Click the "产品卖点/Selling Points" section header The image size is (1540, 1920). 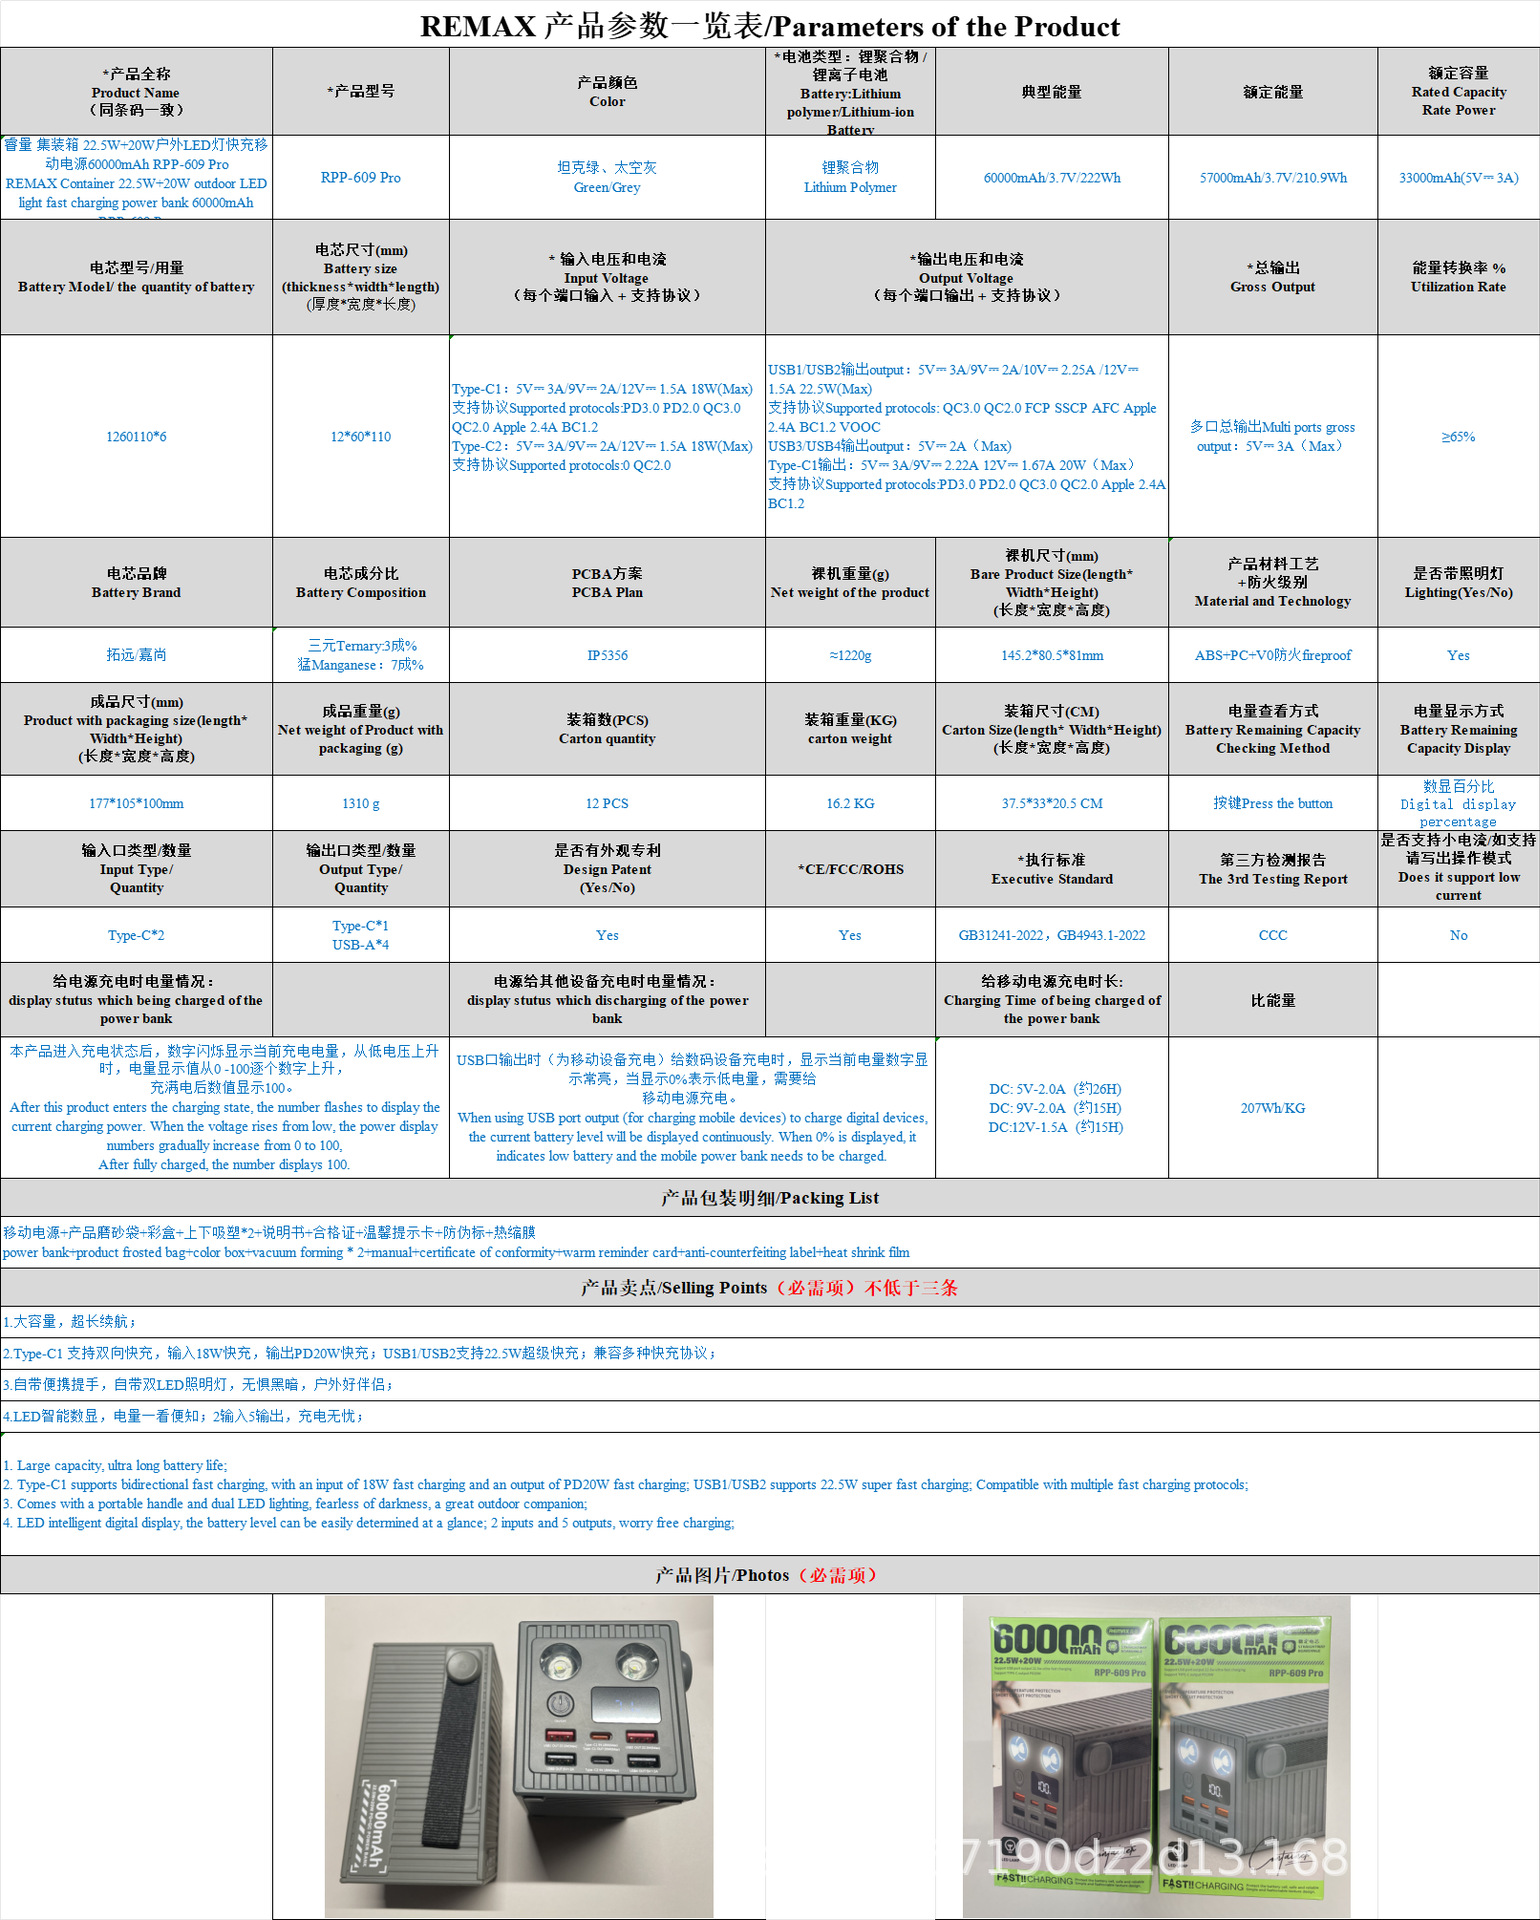click(x=770, y=1288)
